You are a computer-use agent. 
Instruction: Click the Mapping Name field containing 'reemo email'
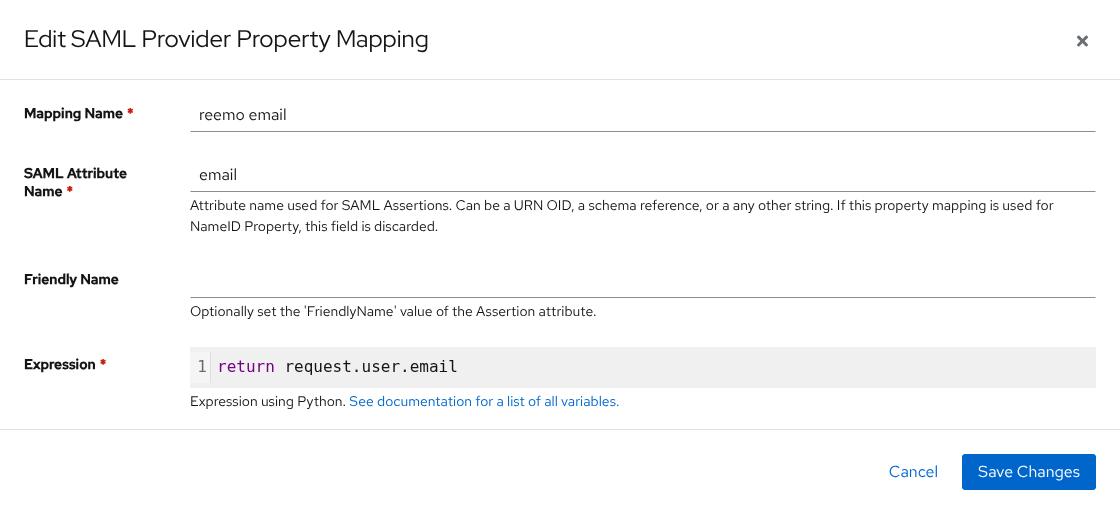[x=643, y=115]
